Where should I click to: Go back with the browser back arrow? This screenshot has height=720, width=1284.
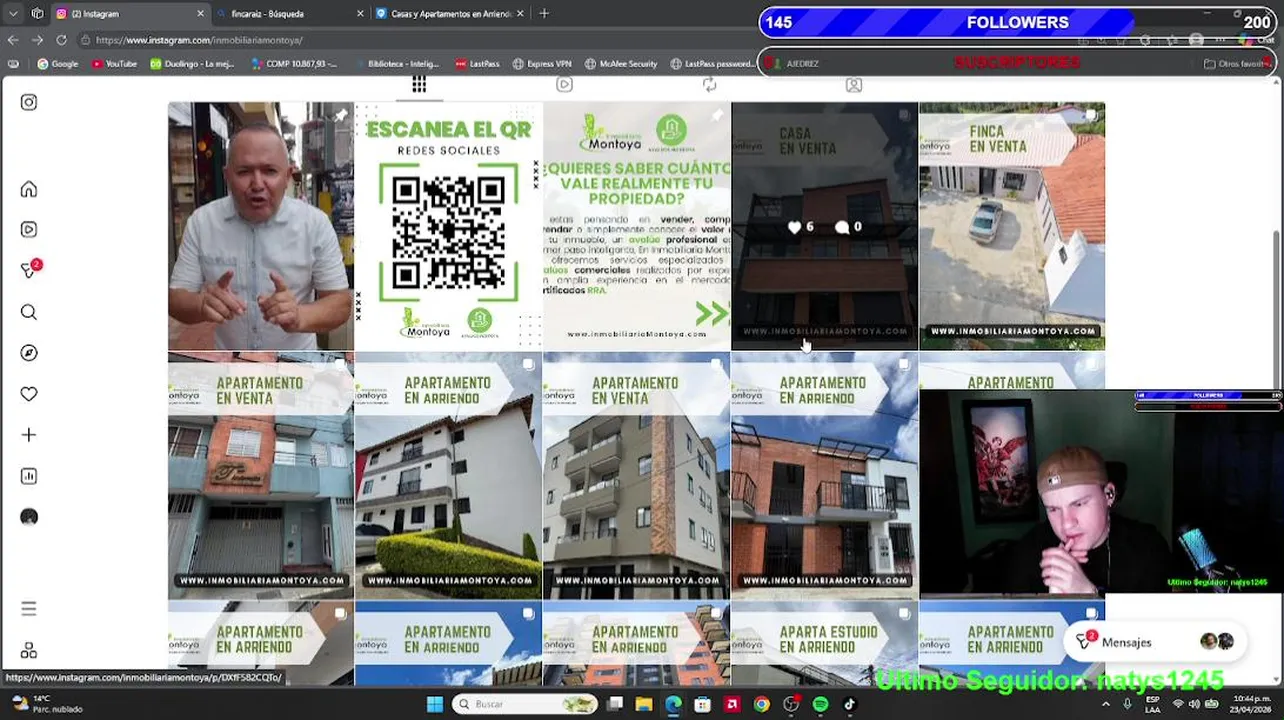13,40
